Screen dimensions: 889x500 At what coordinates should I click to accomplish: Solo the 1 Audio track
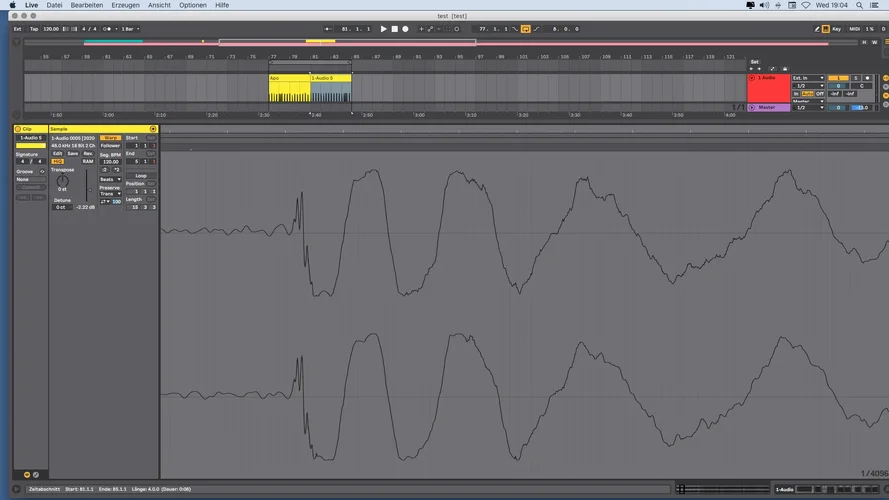[856, 78]
